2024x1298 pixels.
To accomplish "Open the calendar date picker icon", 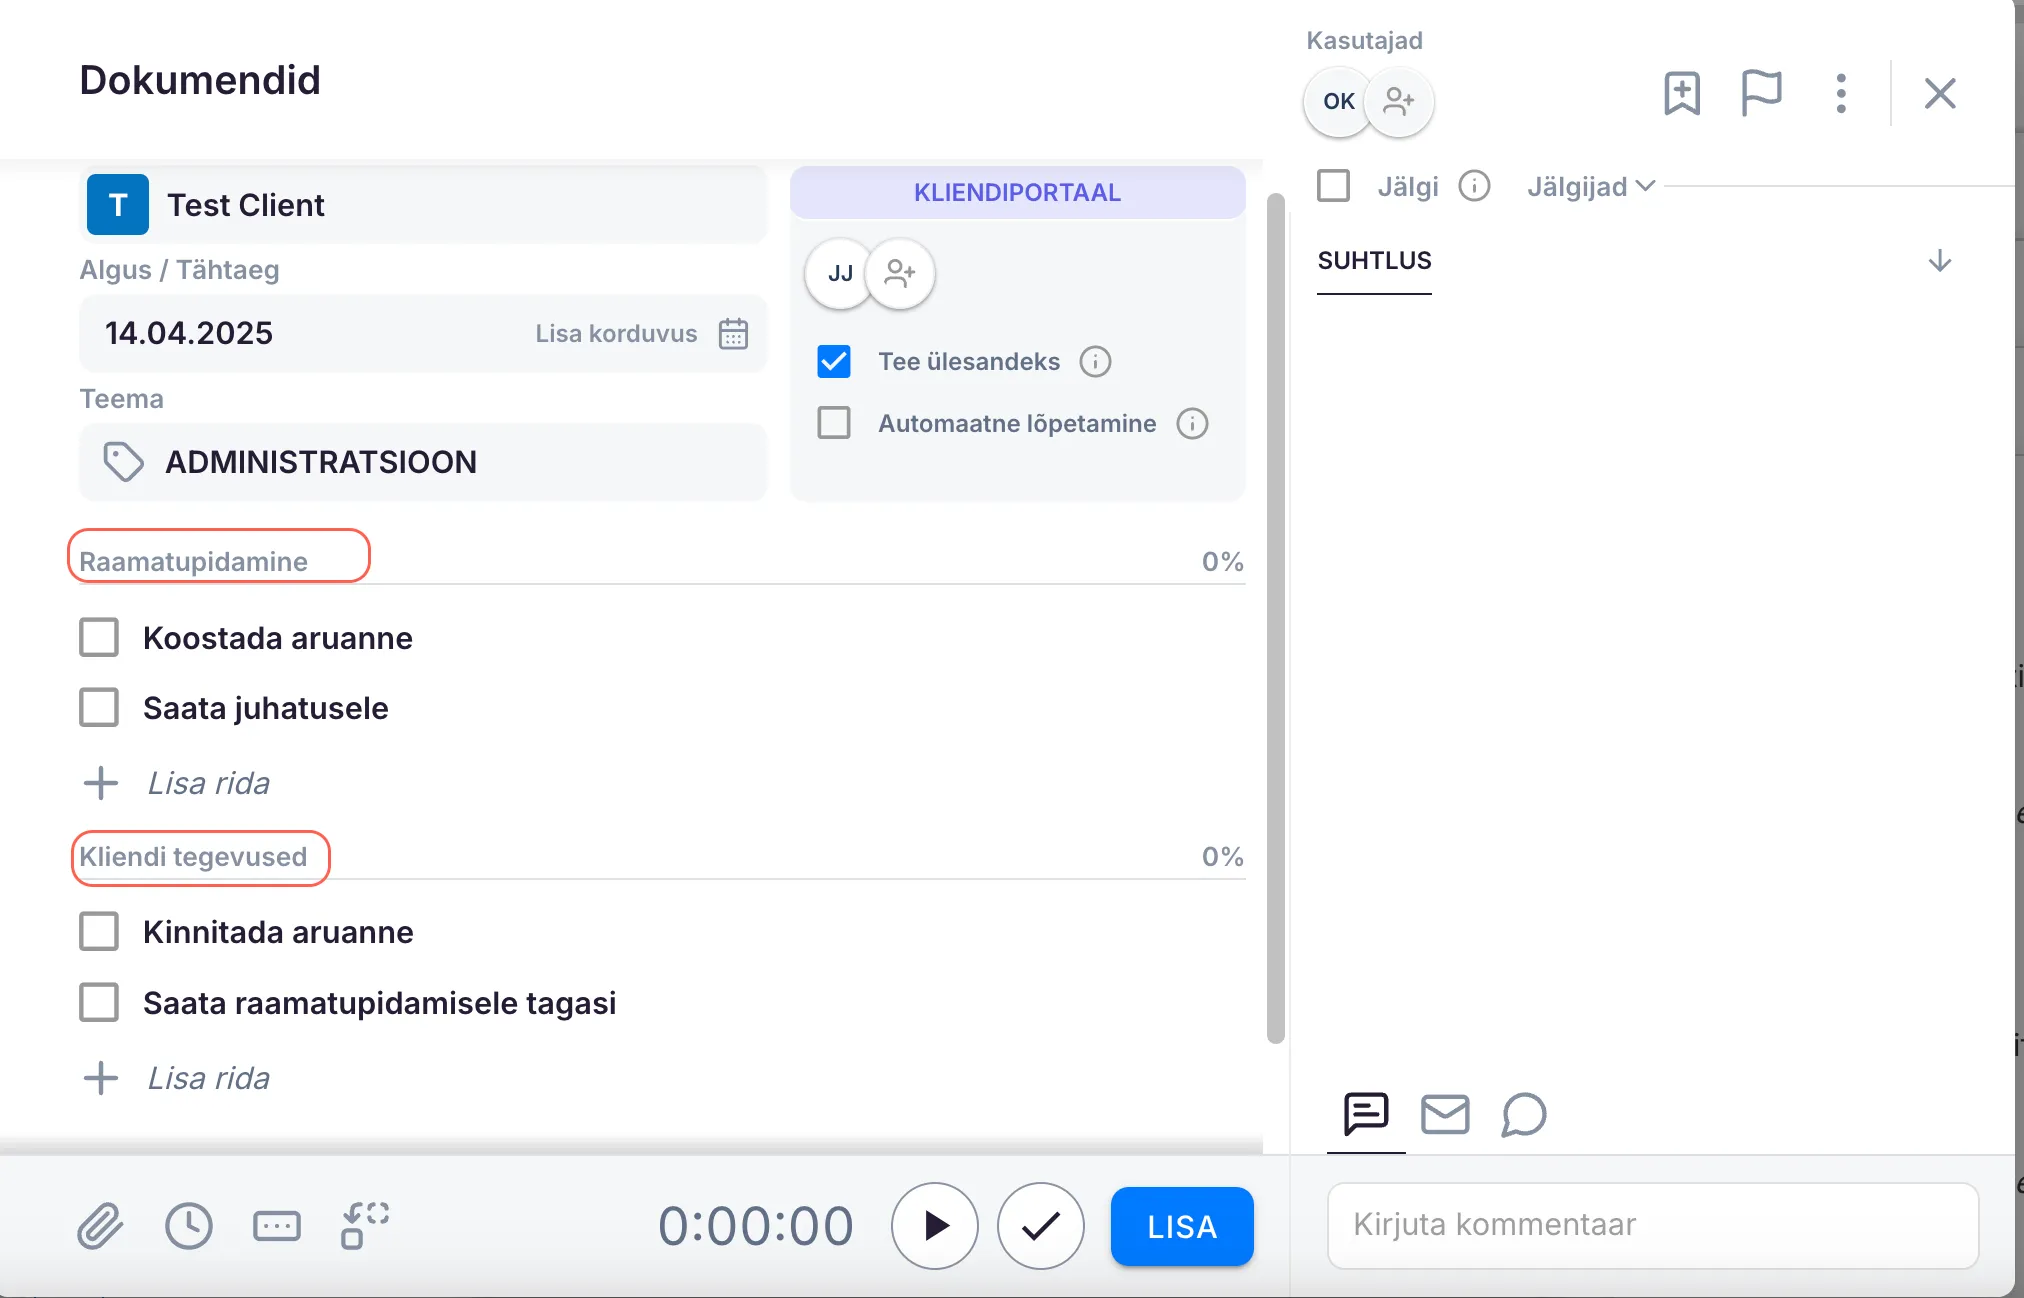I will click(x=733, y=334).
